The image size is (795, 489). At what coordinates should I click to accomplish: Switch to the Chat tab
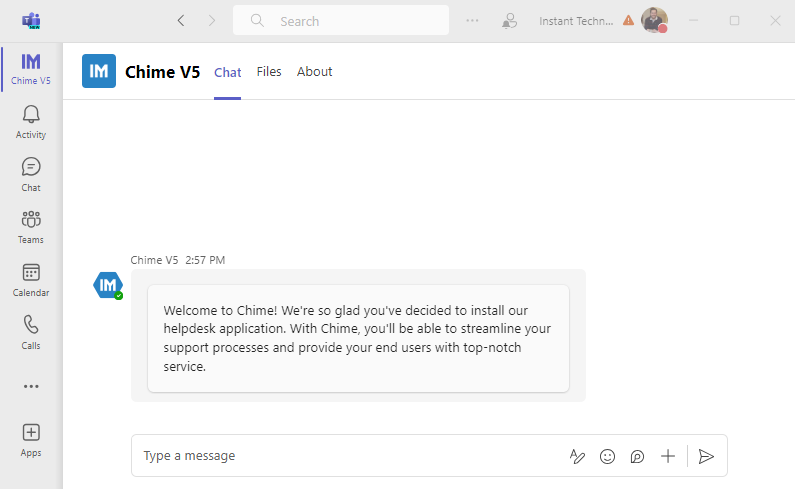tap(227, 72)
